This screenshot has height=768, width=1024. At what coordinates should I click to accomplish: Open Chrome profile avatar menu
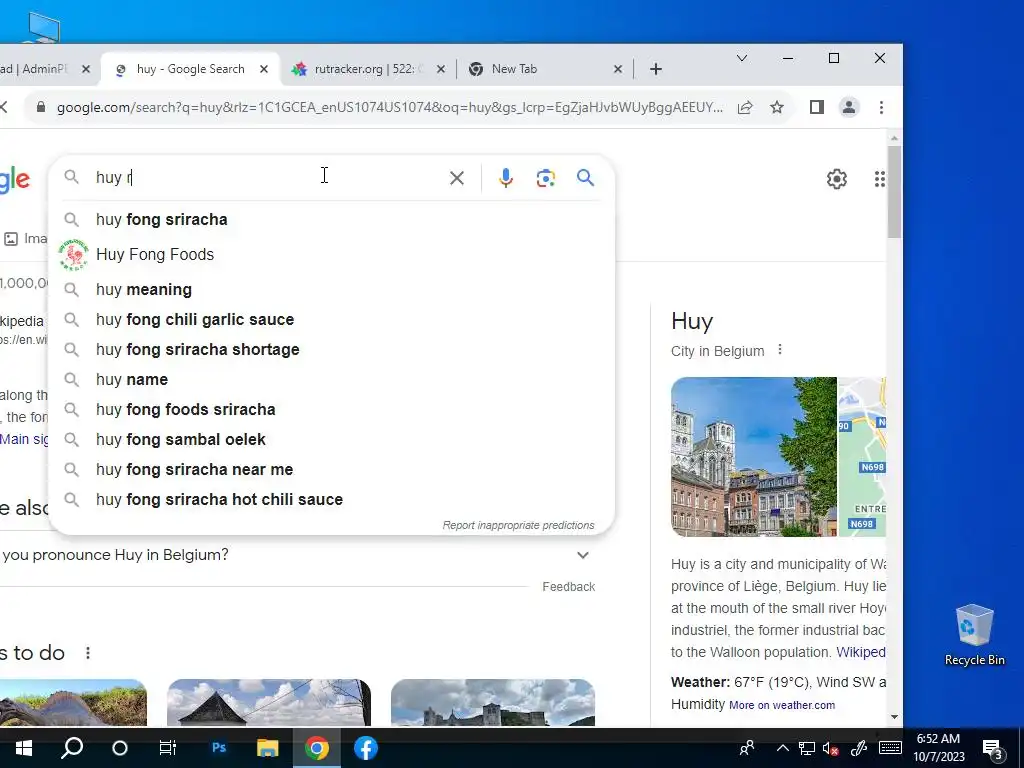pos(848,107)
